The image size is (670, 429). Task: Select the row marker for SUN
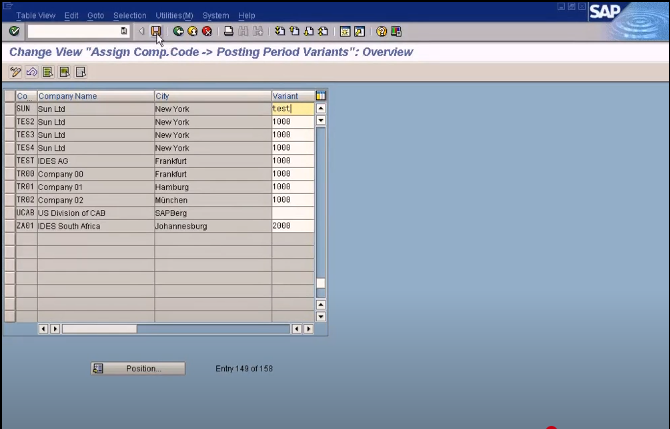pyautogui.click(x=10, y=109)
